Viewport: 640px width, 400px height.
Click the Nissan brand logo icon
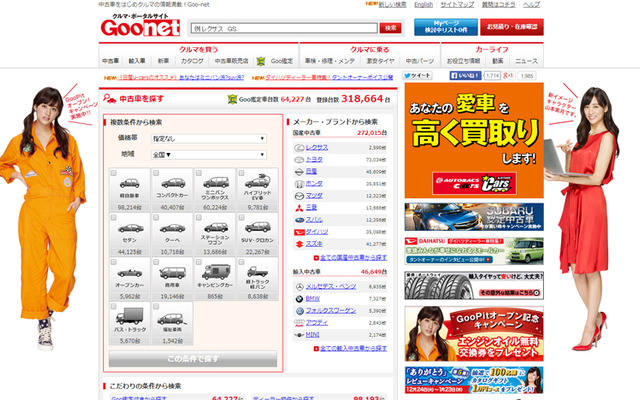(300, 172)
